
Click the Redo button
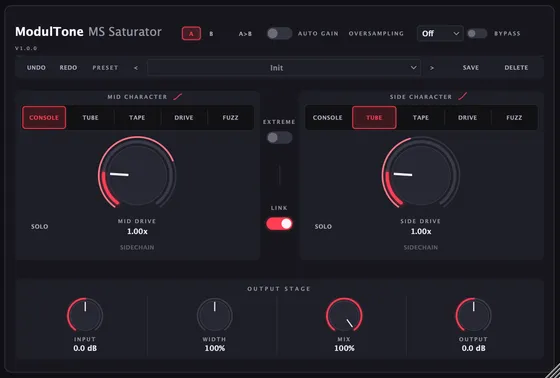point(68,68)
